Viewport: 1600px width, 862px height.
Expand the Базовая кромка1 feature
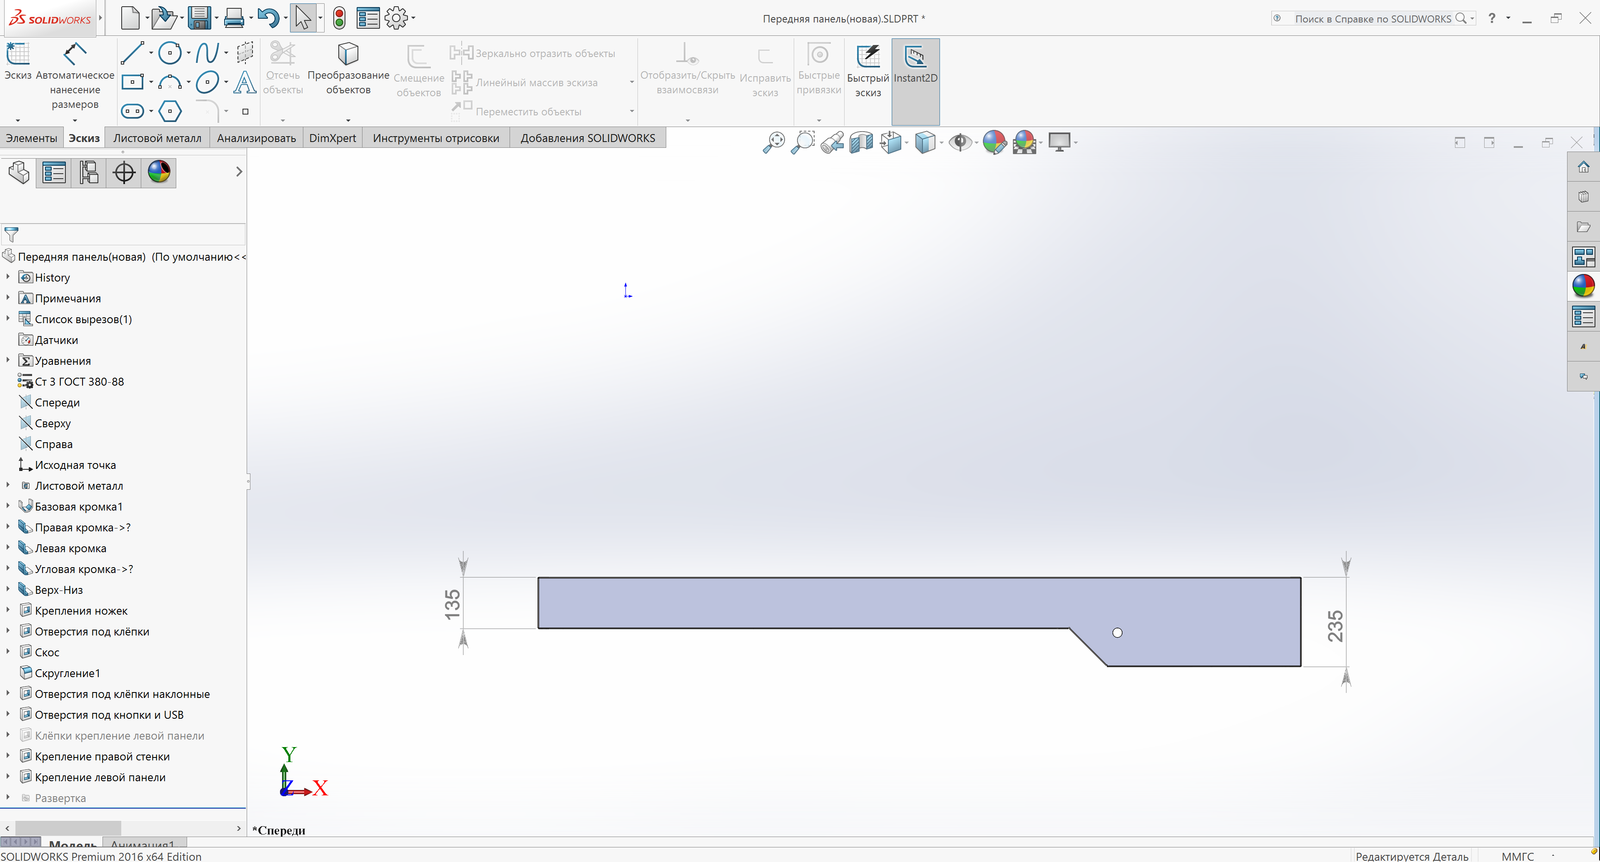pos(8,506)
